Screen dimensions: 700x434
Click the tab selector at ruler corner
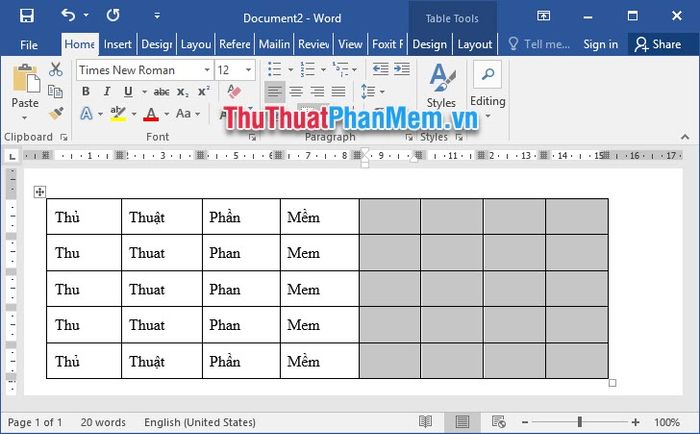(x=12, y=156)
